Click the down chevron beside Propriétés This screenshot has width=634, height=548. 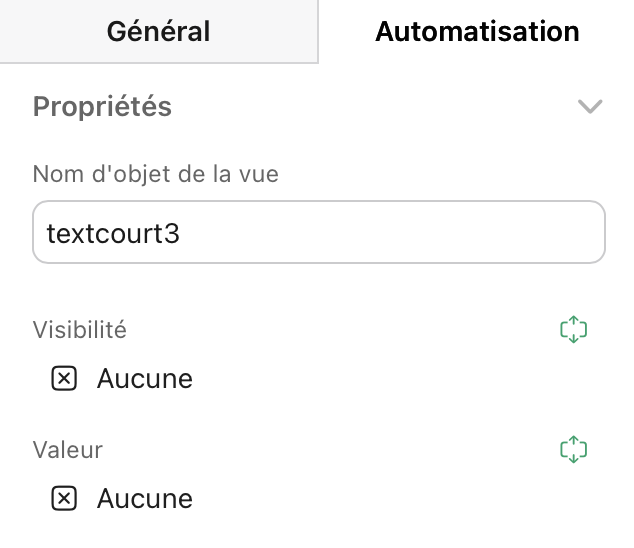(590, 106)
